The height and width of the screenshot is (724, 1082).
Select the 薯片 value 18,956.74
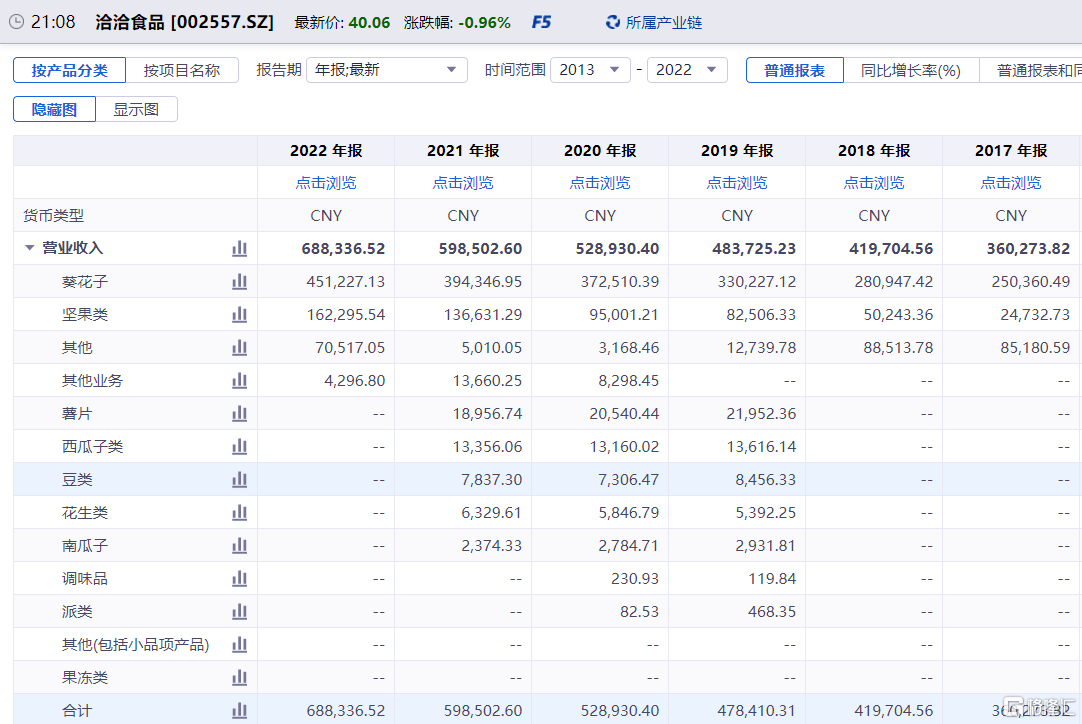[x=487, y=413]
